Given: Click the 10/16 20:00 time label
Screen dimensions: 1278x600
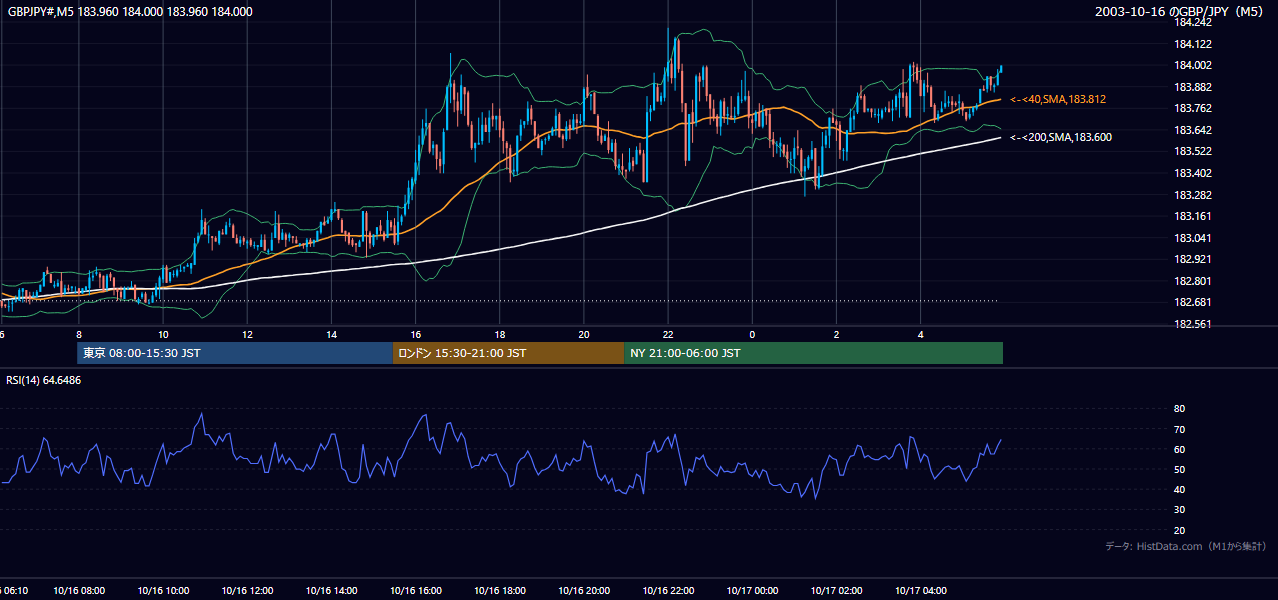Looking at the screenshot, I should [x=583, y=591].
